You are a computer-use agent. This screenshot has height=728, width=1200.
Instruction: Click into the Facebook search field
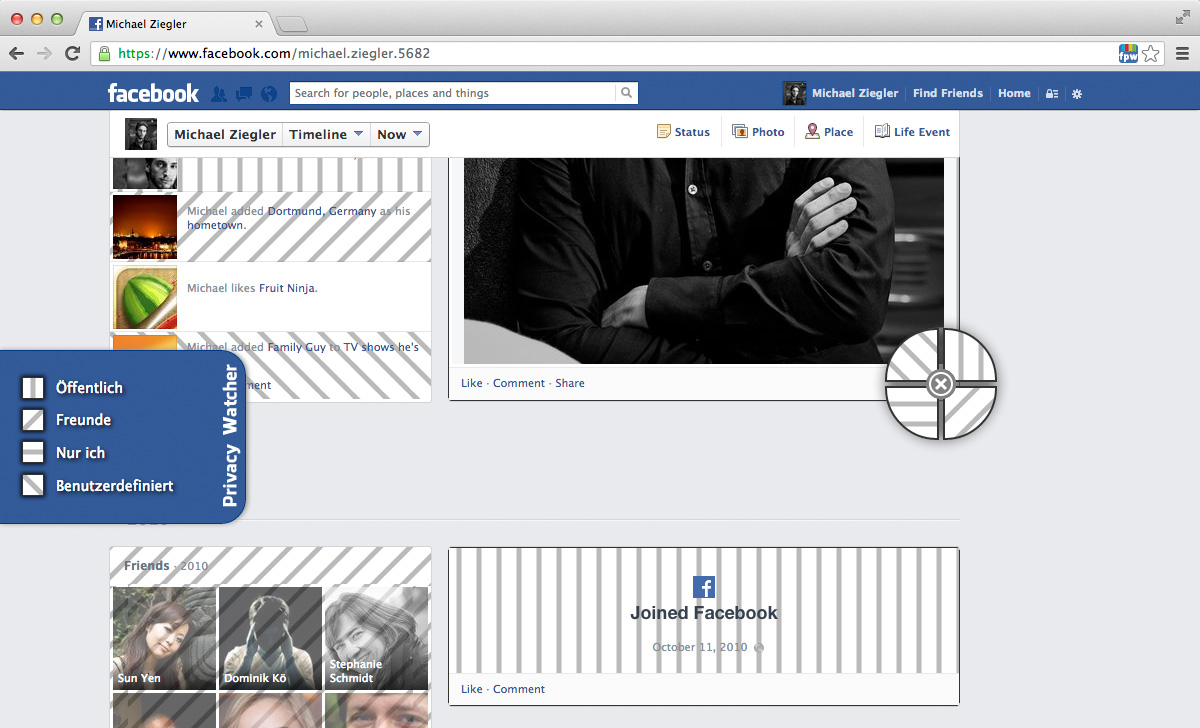(x=452, y=93)
